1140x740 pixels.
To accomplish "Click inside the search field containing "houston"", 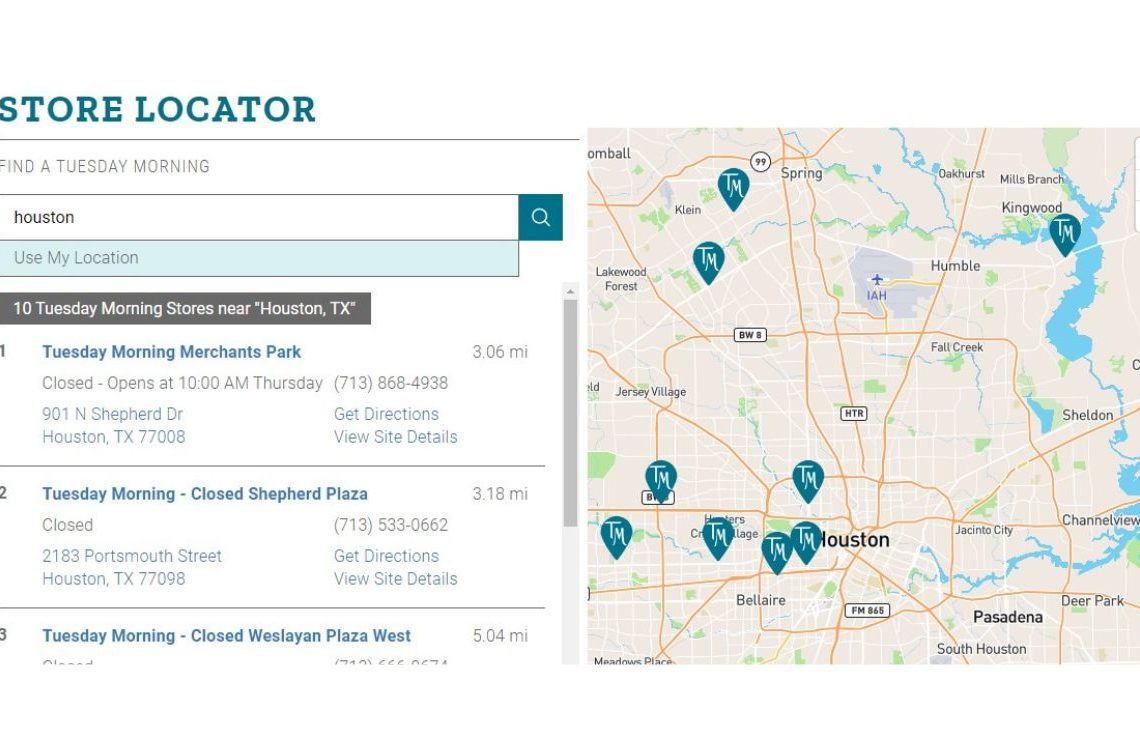I will pyautogui.click(x=260, y=217).
